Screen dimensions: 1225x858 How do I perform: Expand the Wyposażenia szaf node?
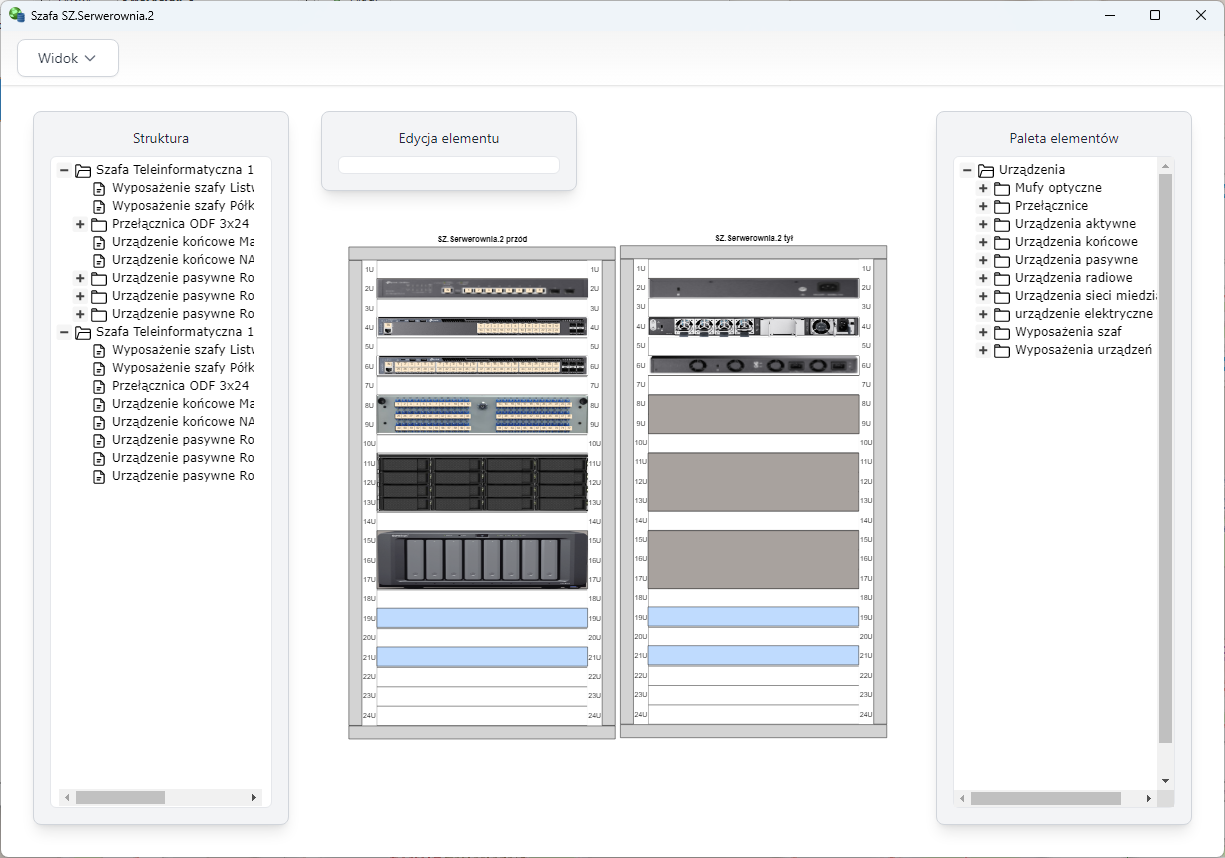[x=983, y=332]
